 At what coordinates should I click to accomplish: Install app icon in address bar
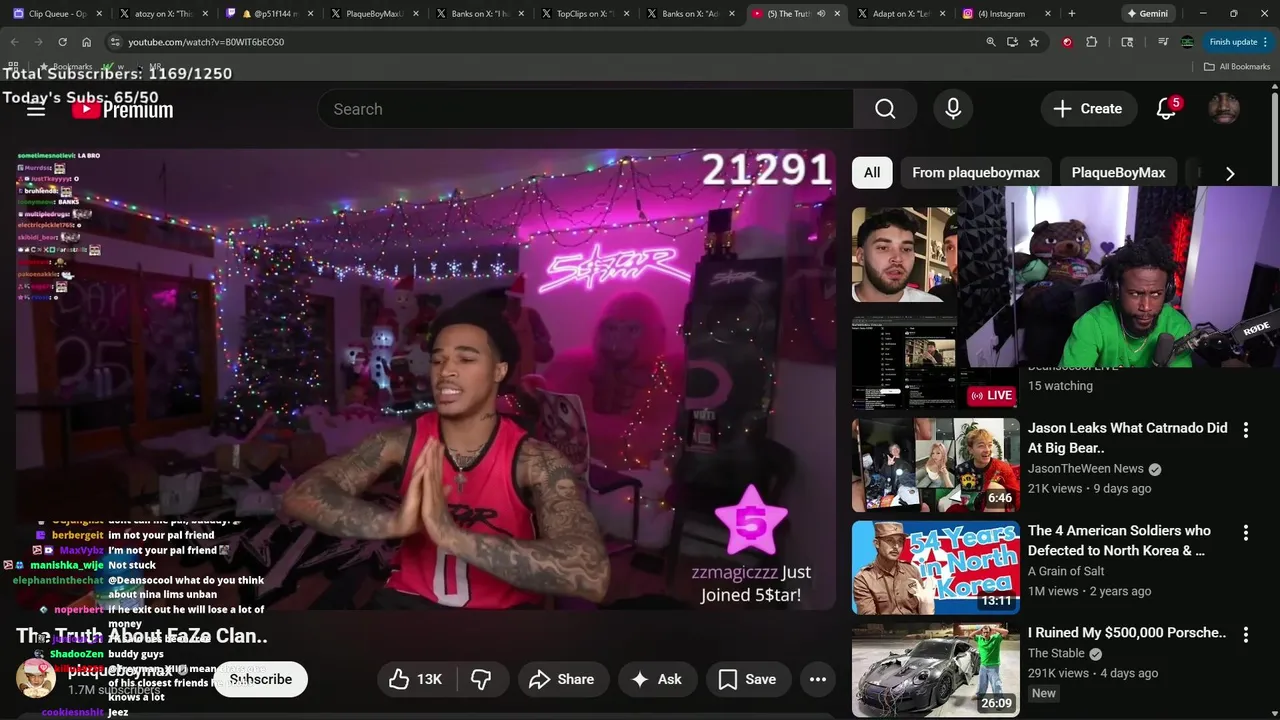tap(1012, 42)
